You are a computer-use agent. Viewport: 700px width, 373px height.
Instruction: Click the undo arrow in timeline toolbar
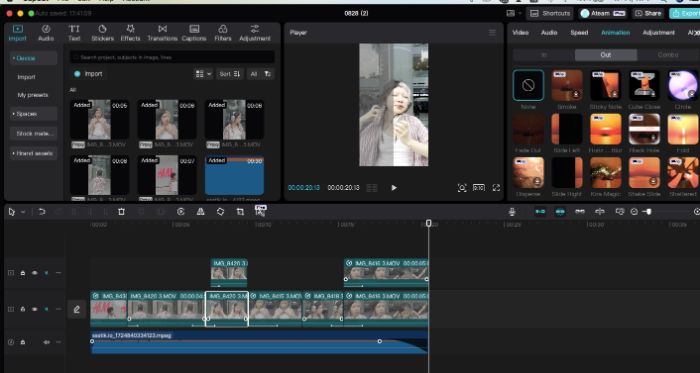42,212
